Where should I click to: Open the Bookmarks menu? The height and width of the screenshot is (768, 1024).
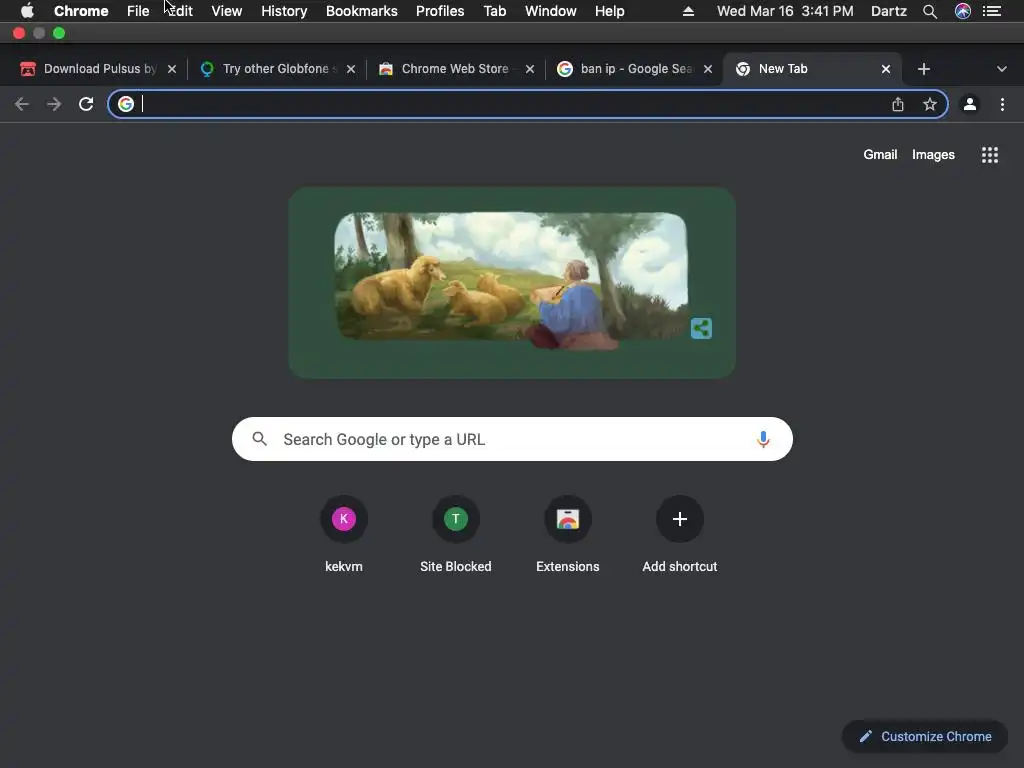(x=362, y=11)
